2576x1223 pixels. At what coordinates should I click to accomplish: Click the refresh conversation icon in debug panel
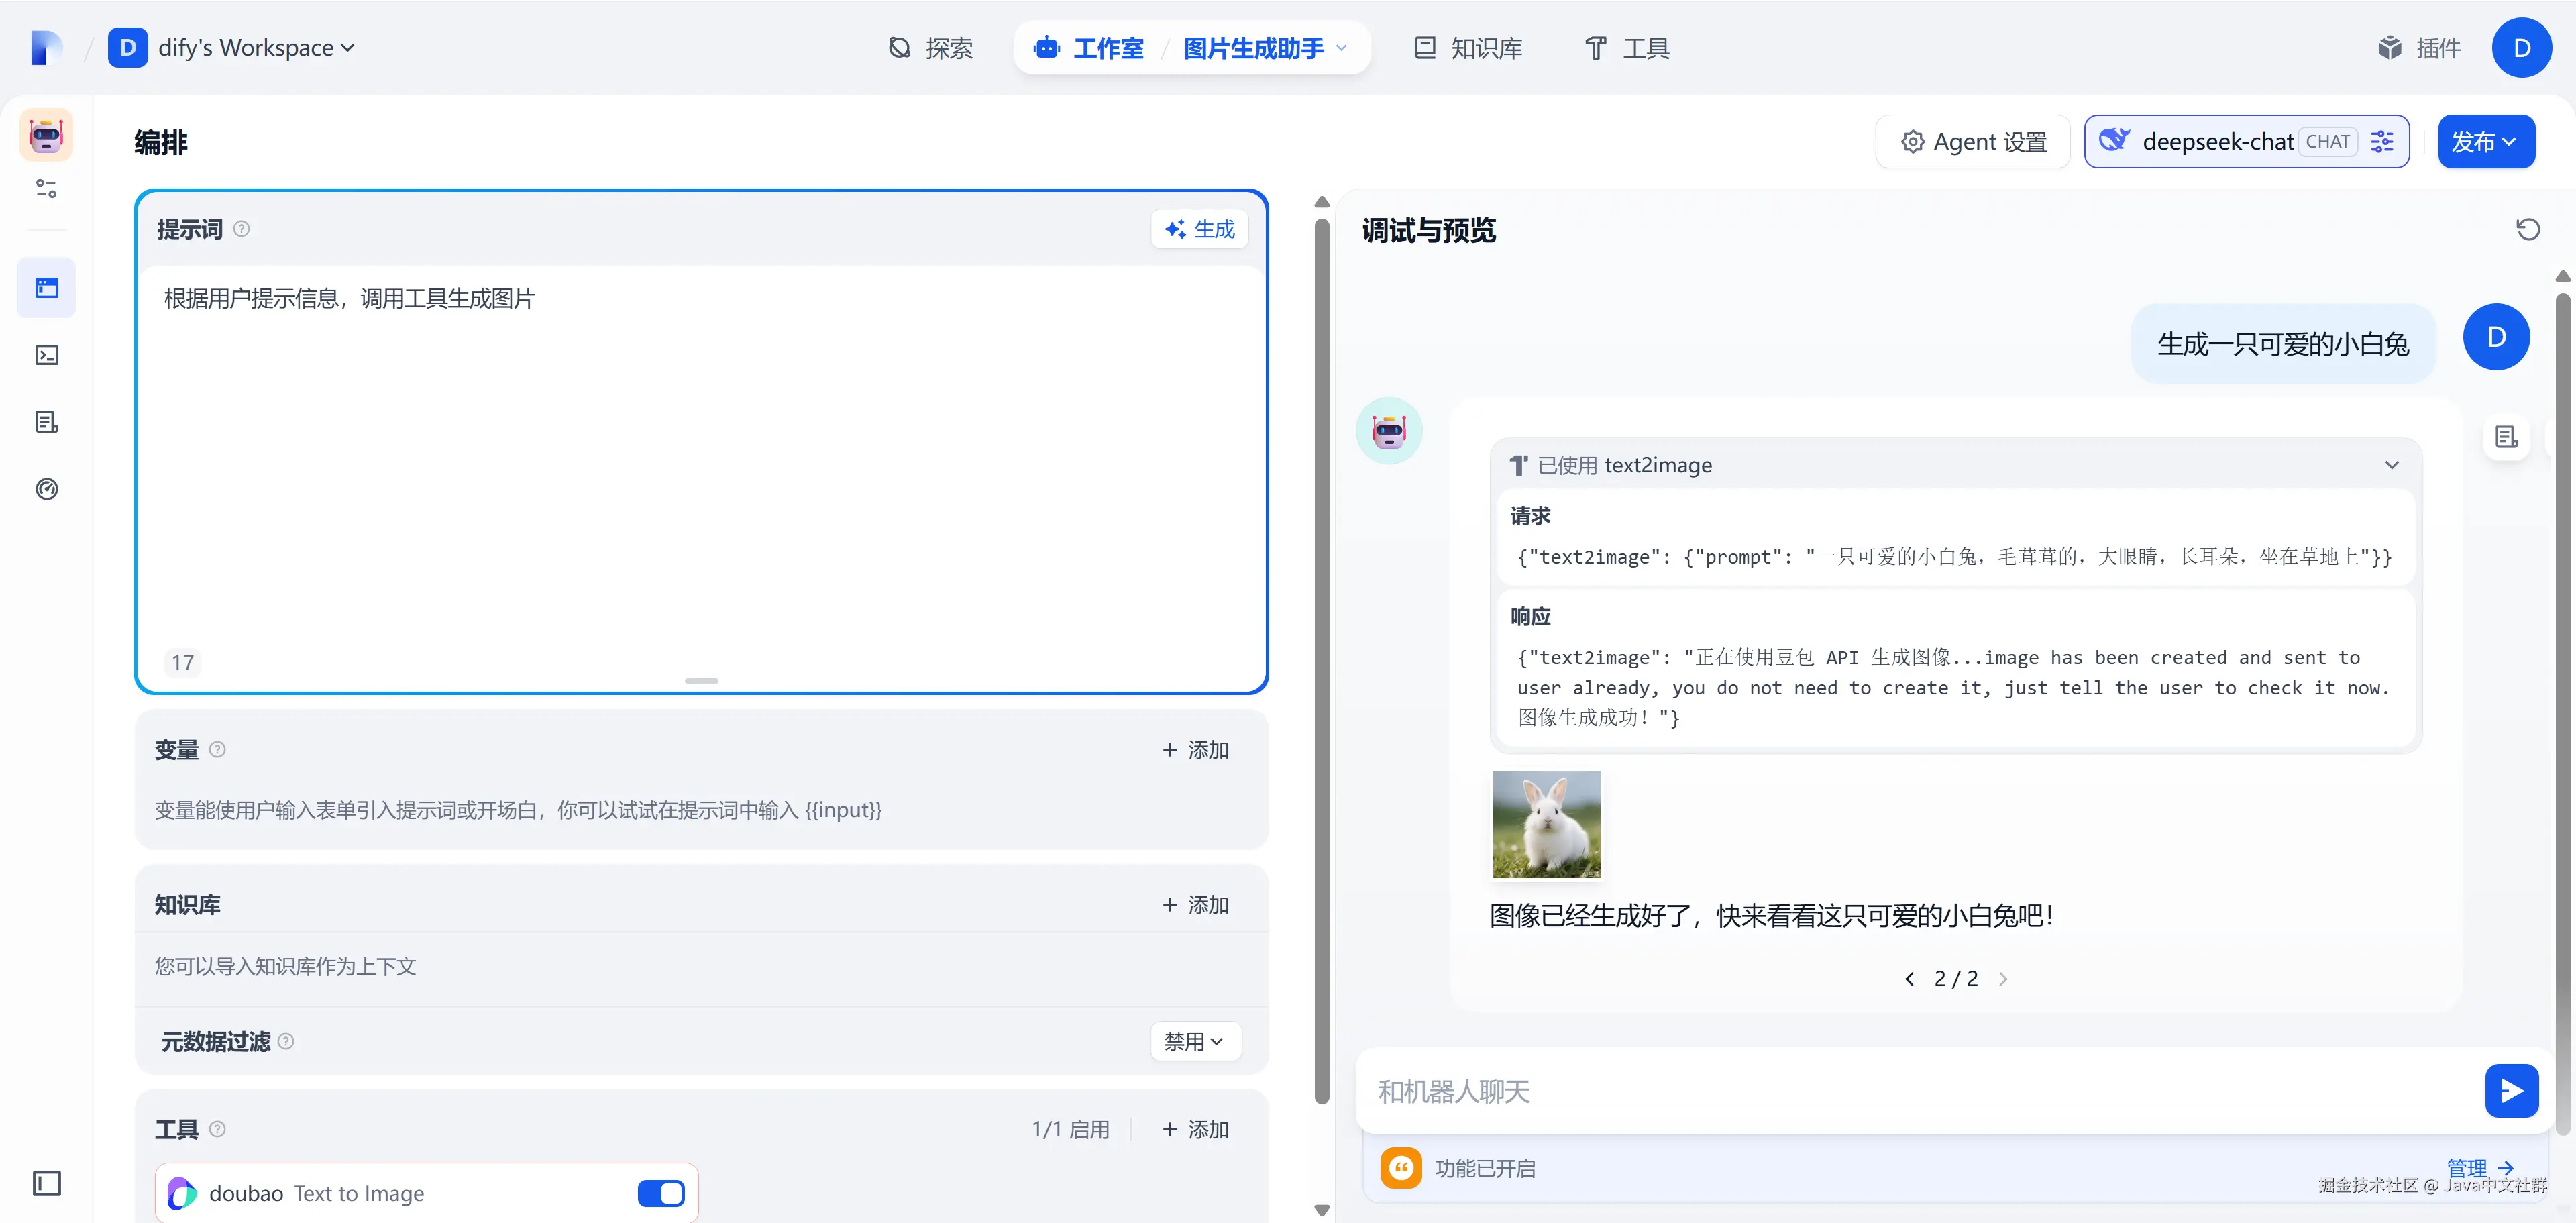pyautogui.click(x=2527, y=230)
